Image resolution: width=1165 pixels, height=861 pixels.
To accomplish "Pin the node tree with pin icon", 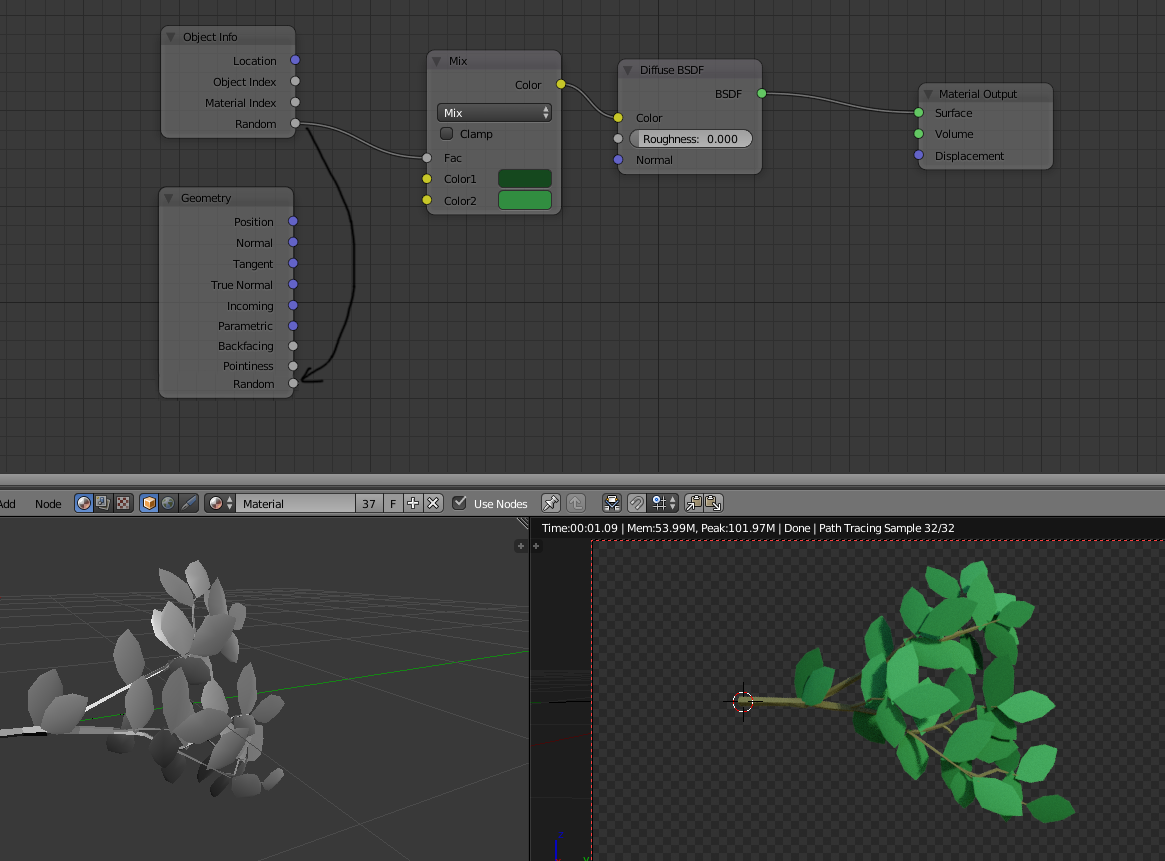I will 551,503.
